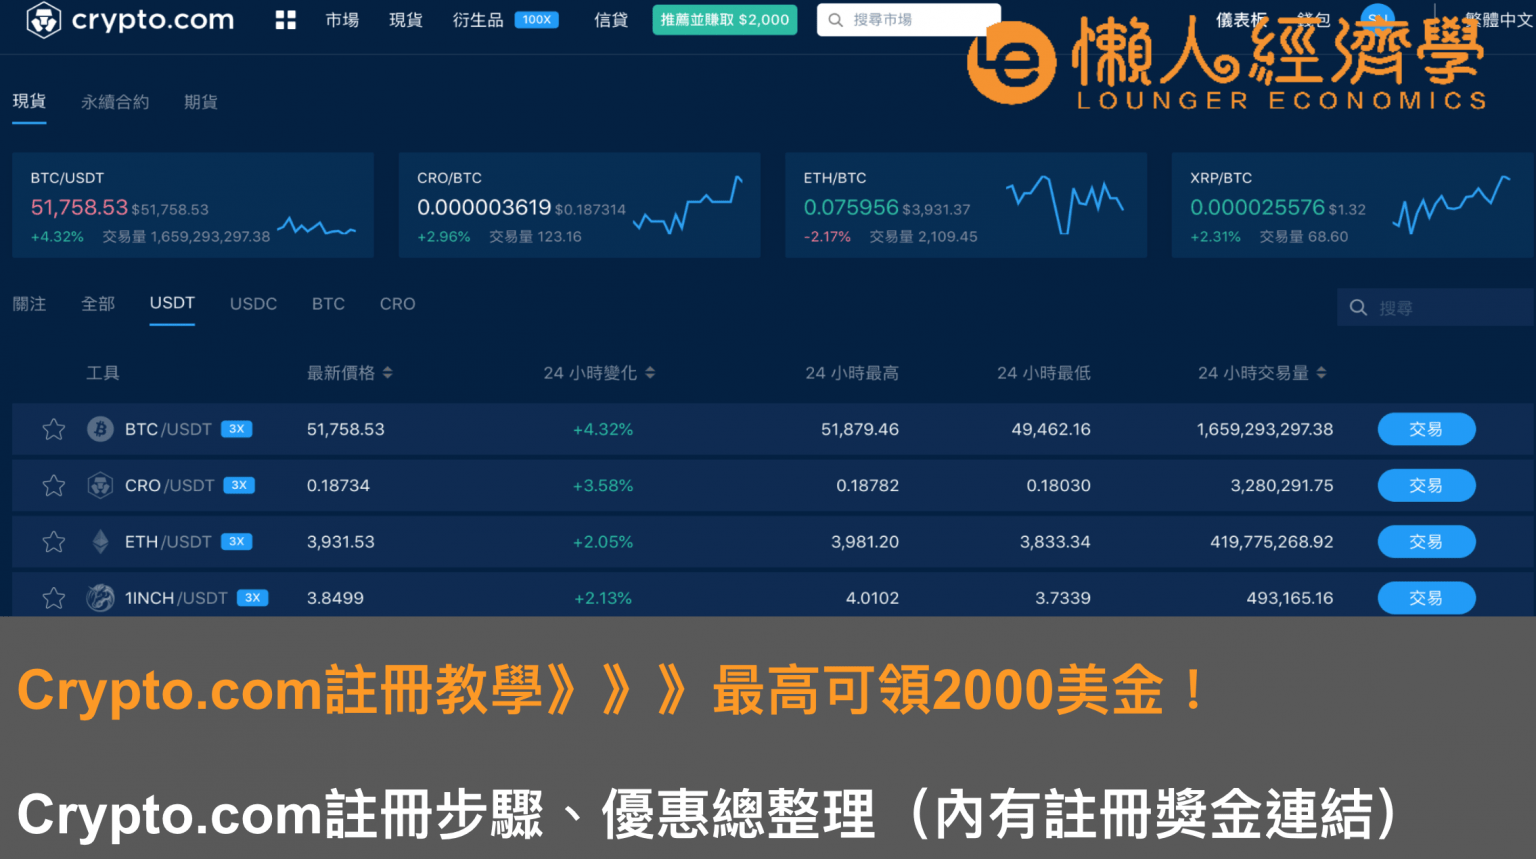Click the magnifier icon in top search box

tap(835, 20)
